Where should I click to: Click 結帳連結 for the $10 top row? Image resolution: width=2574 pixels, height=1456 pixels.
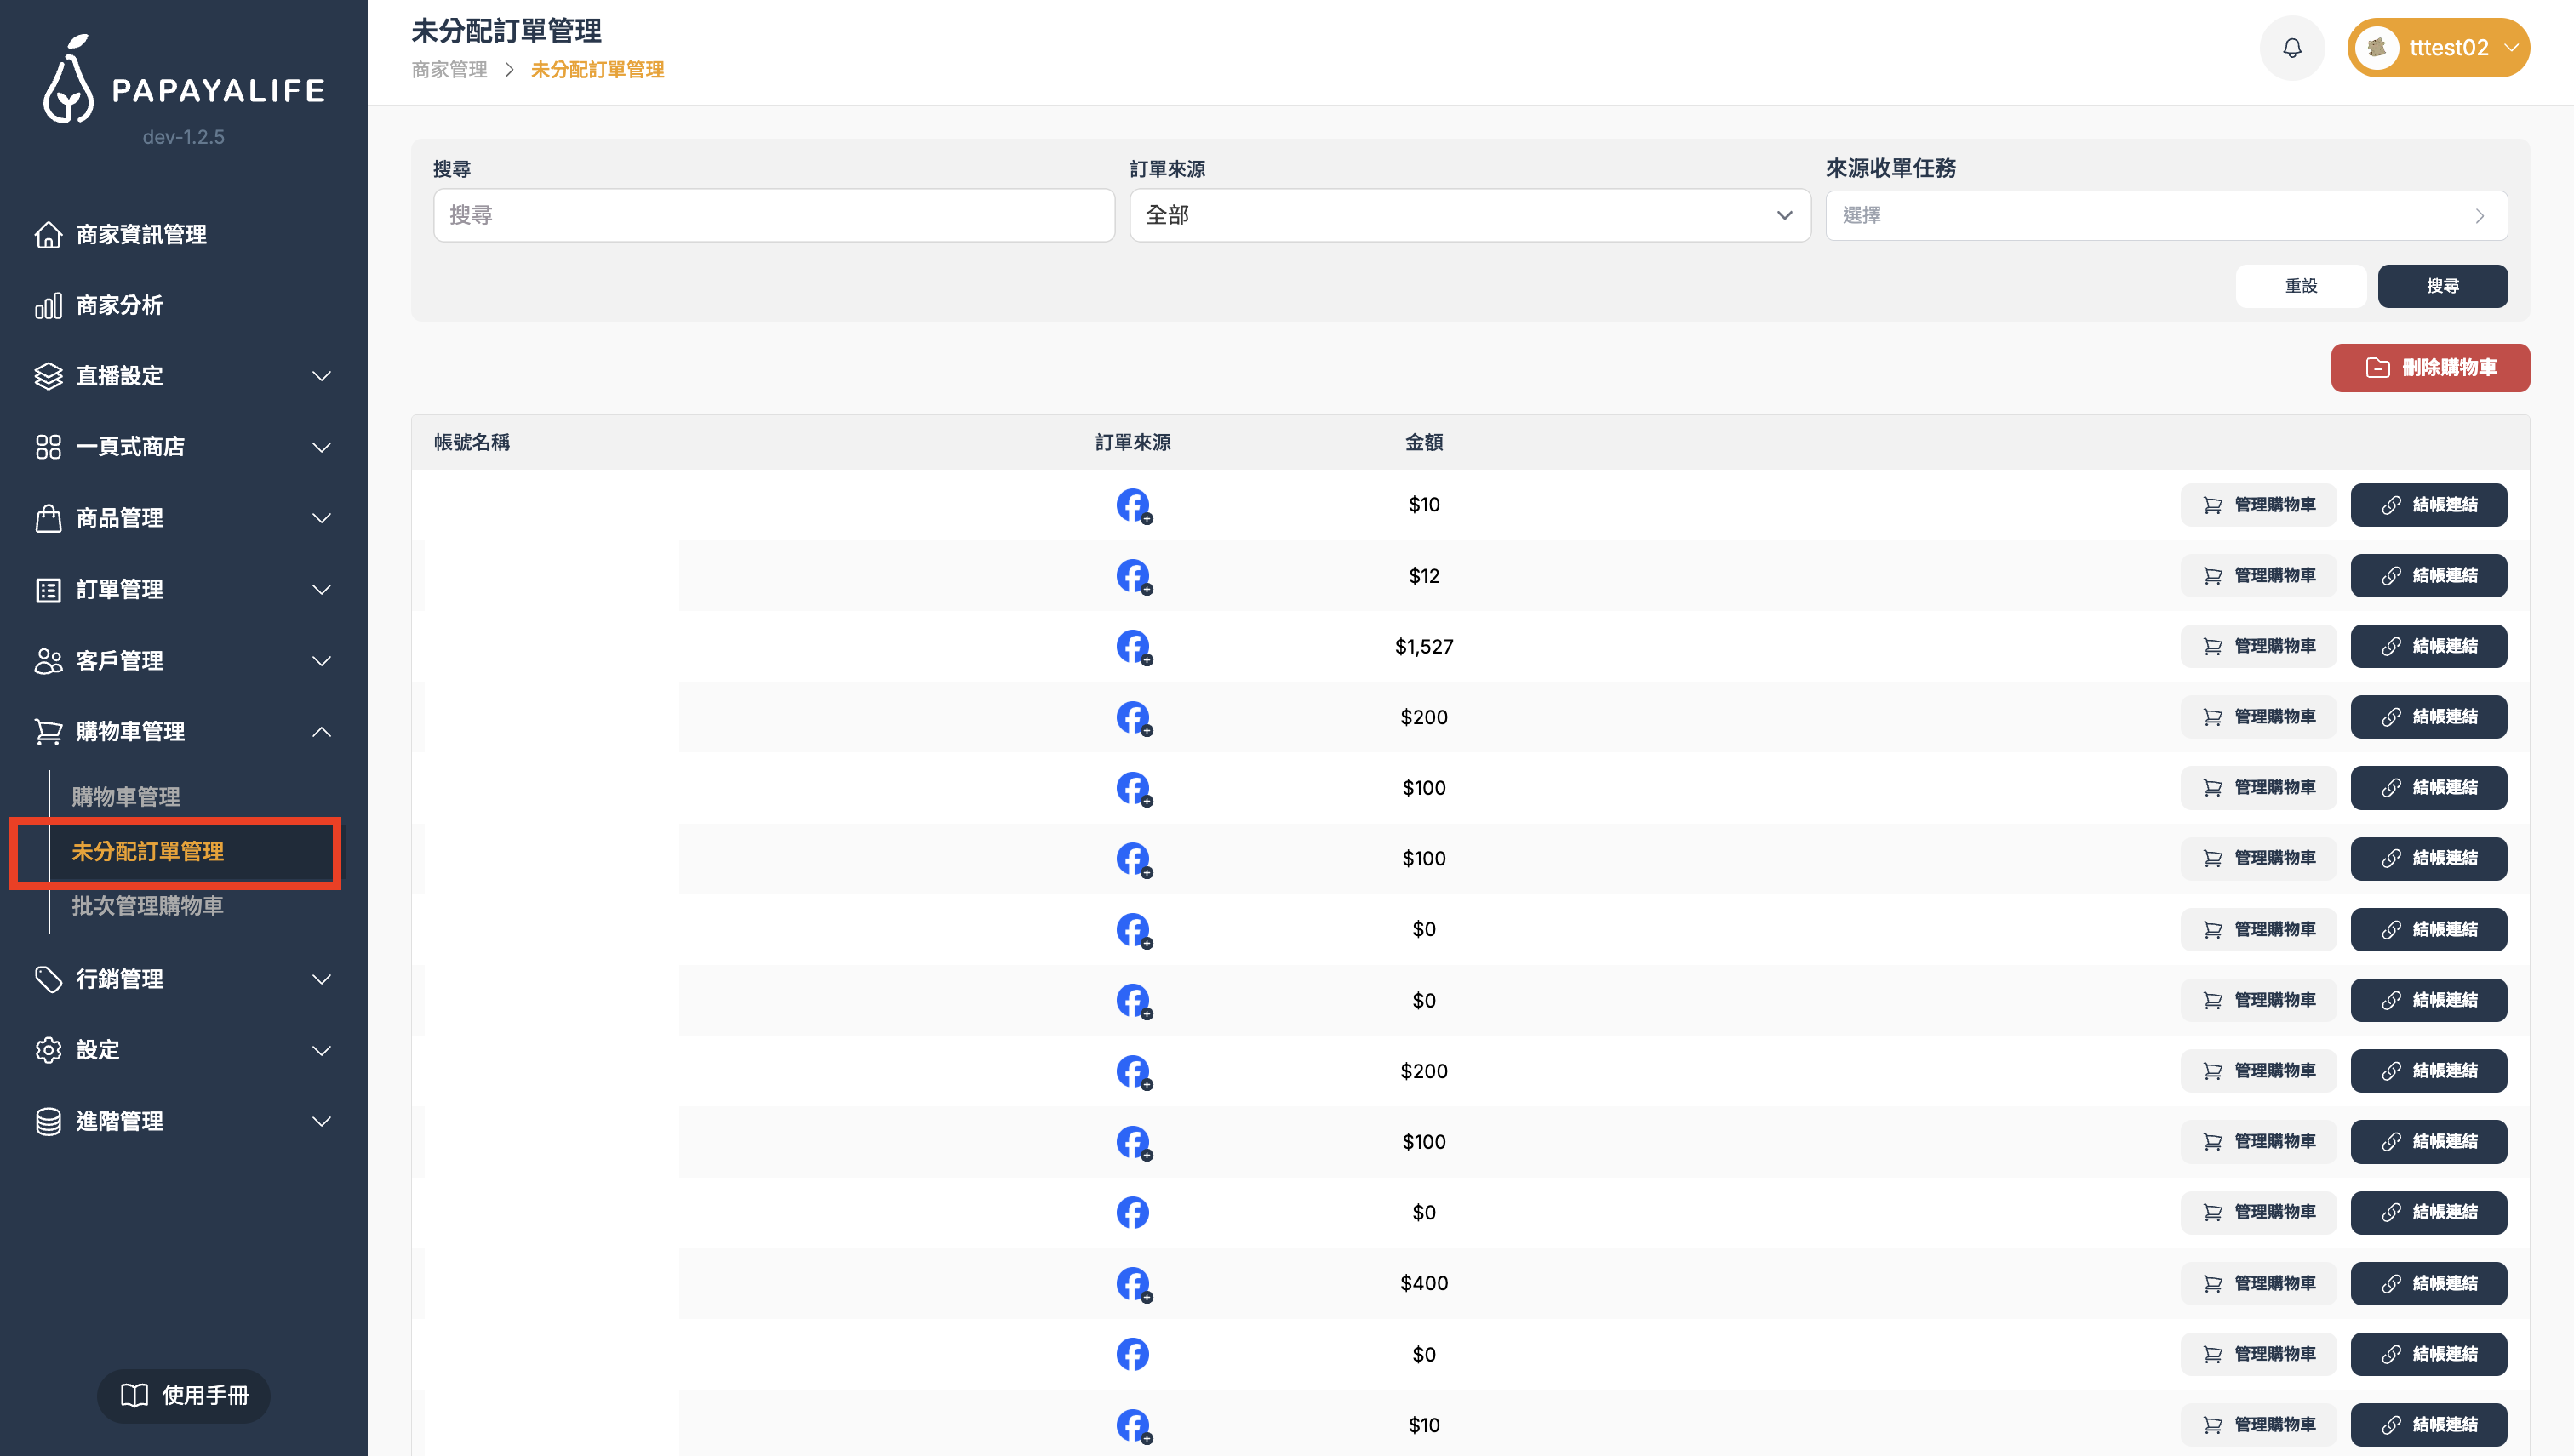tap(2428, 505)
